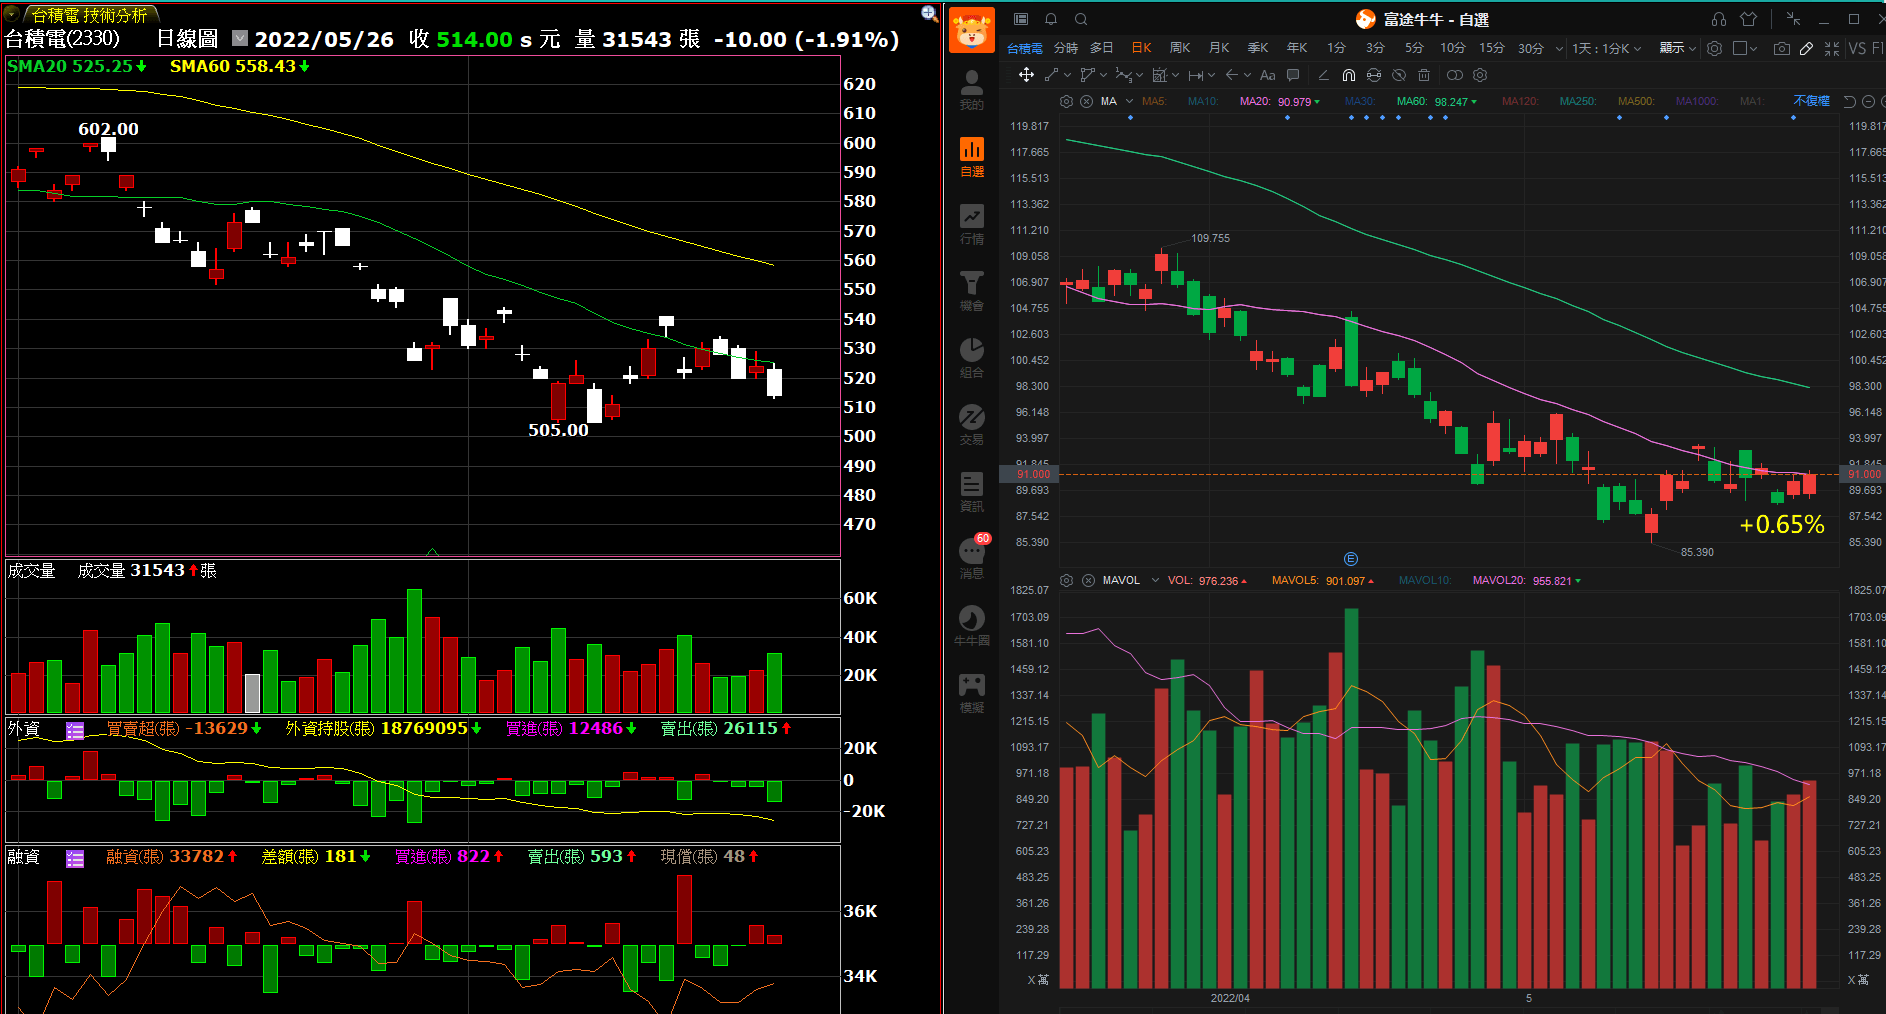Click the zoom magnifier atop the left chart

(929, 13)
